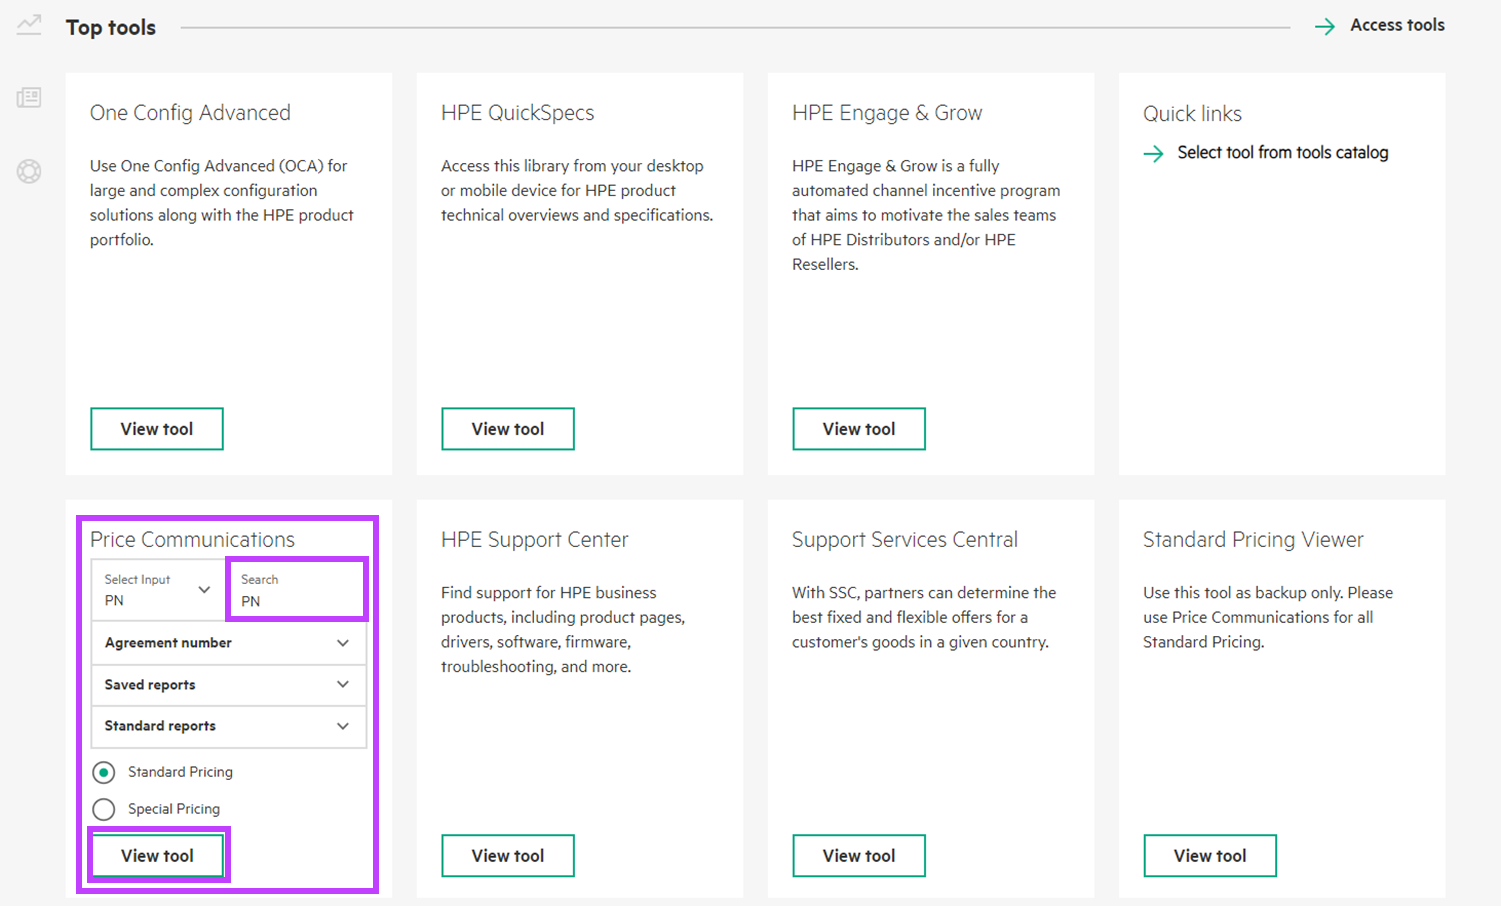
Task: Open the support lifebuoy sidebar icon
Action: (x=29, y=171)
